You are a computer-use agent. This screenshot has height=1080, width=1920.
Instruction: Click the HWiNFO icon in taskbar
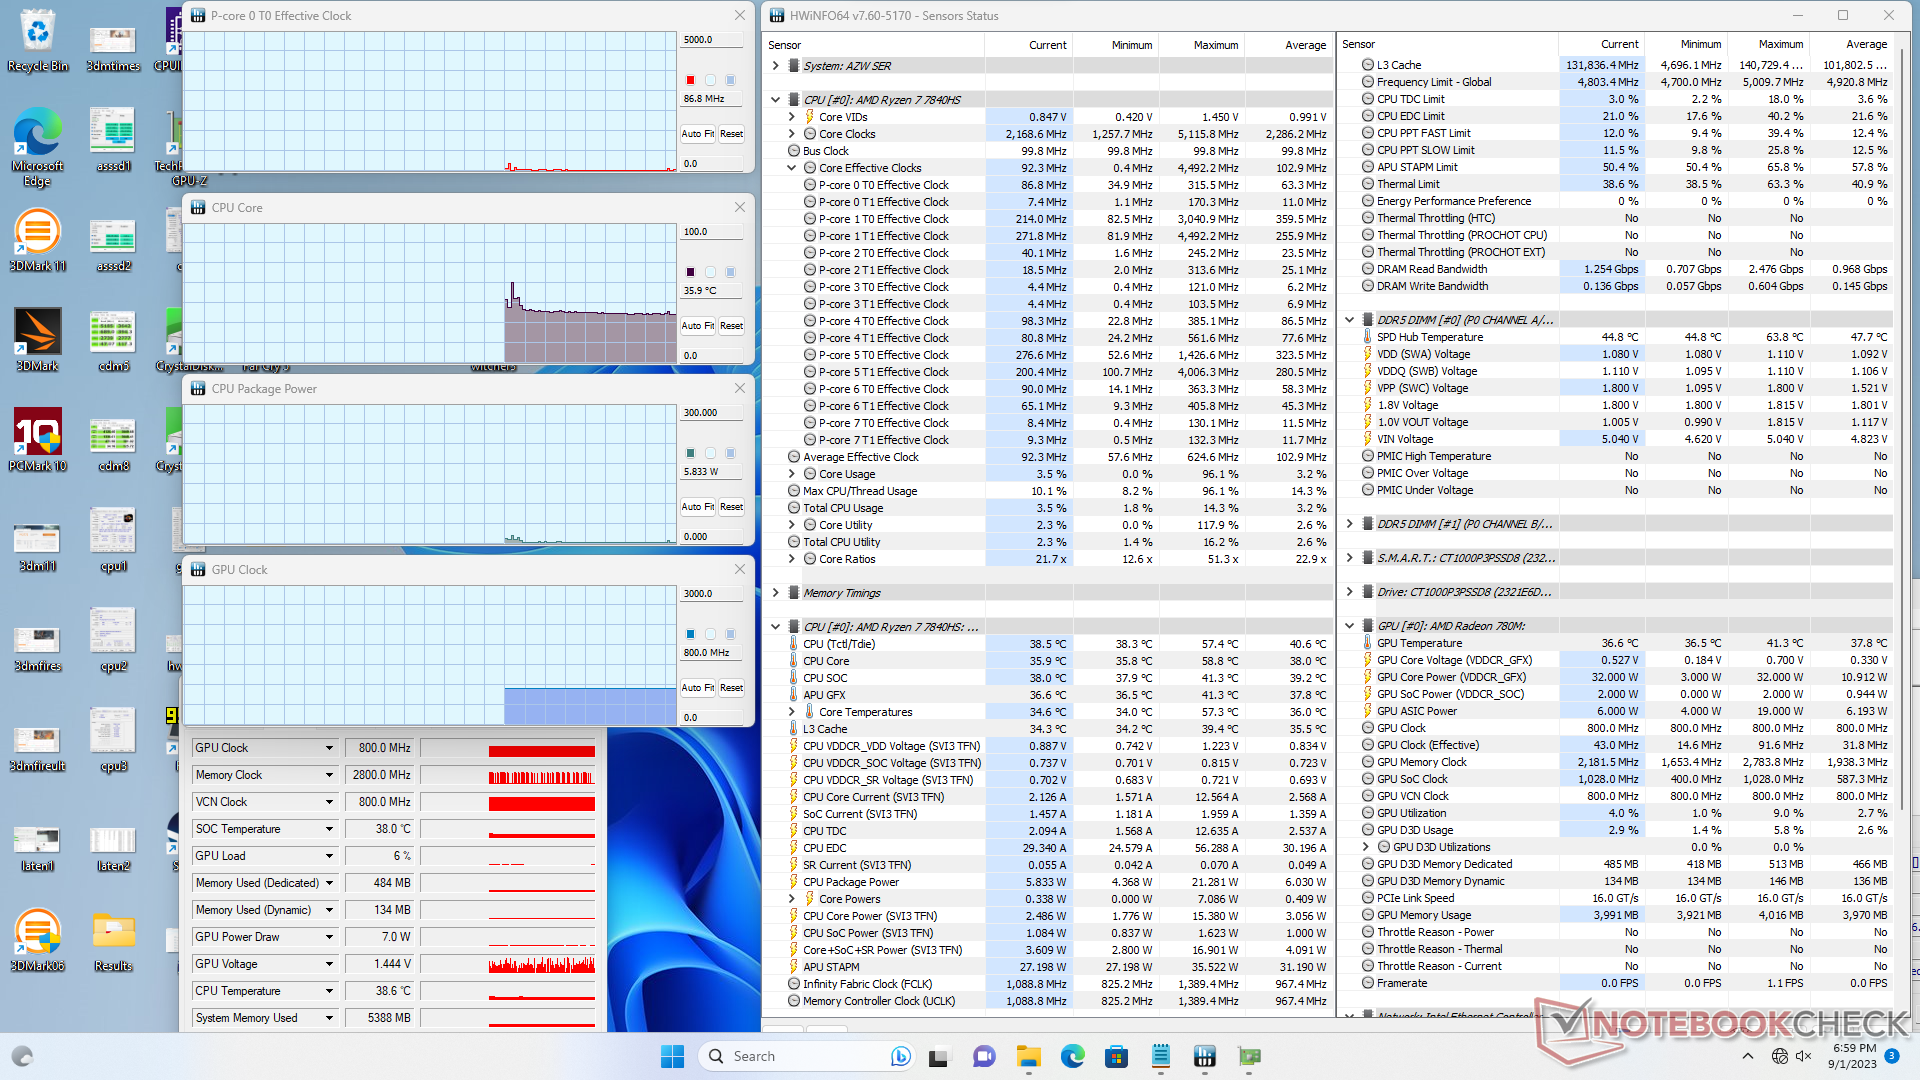click(1204, 1056)
